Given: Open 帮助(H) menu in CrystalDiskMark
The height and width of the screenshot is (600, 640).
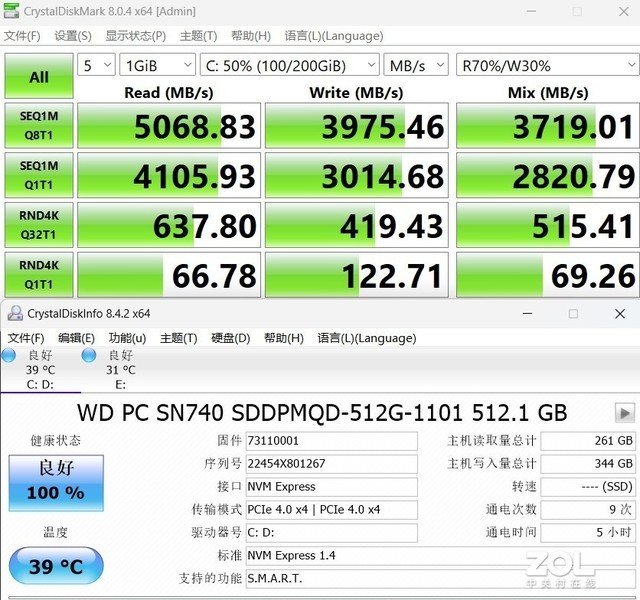Looking at the screenshot, I should (251, 36).
